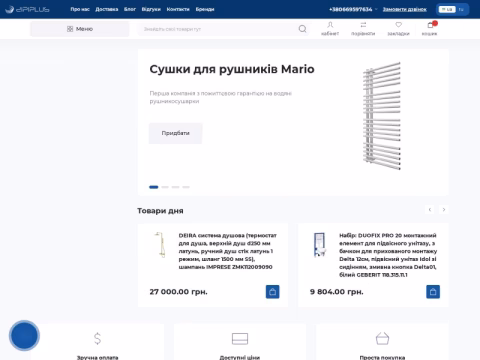Click the Проста покупка basket icon
This screenshot has width=480, height=360.
click(x=382, y=338)
